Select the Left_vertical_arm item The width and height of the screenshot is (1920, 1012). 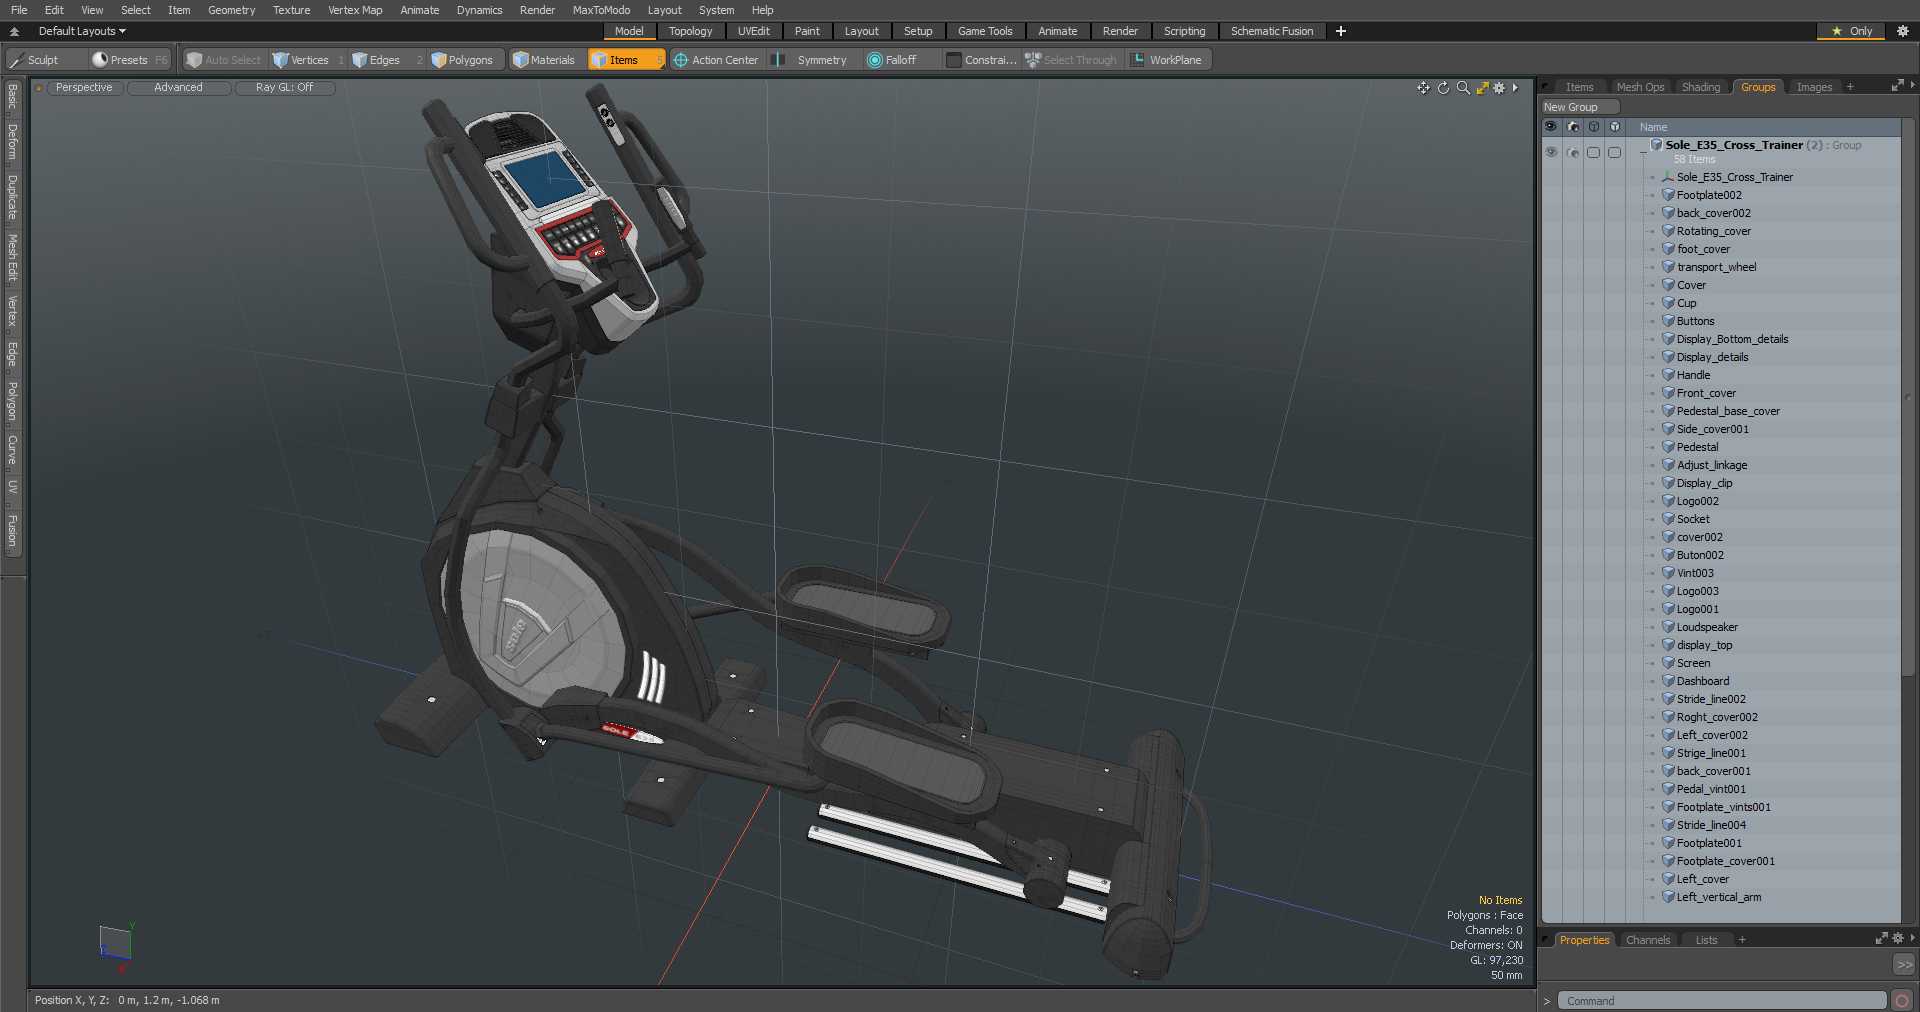(1719, 897)
